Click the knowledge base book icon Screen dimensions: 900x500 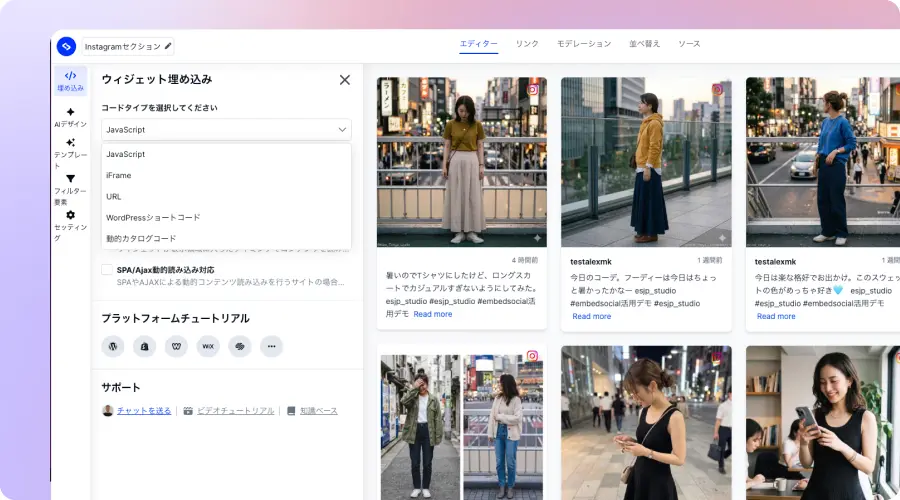(291, 411)
